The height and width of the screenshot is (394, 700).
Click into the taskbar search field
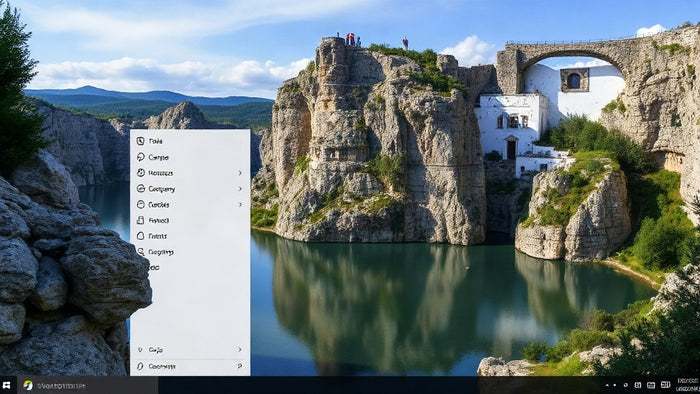pos(88,385)
